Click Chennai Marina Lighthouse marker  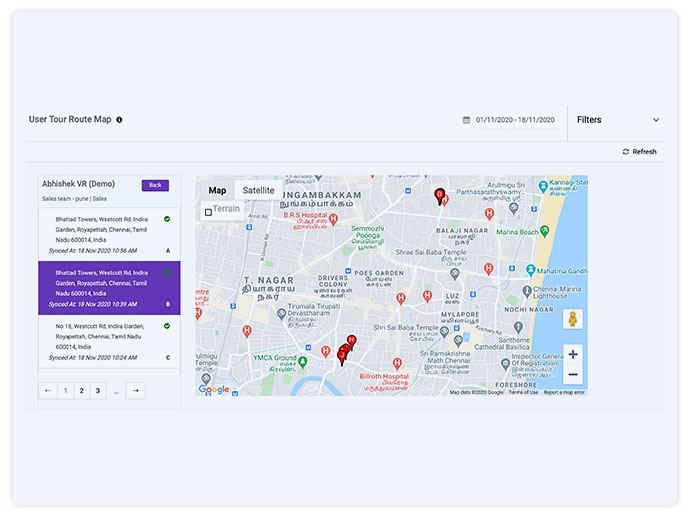pos(527,291)
